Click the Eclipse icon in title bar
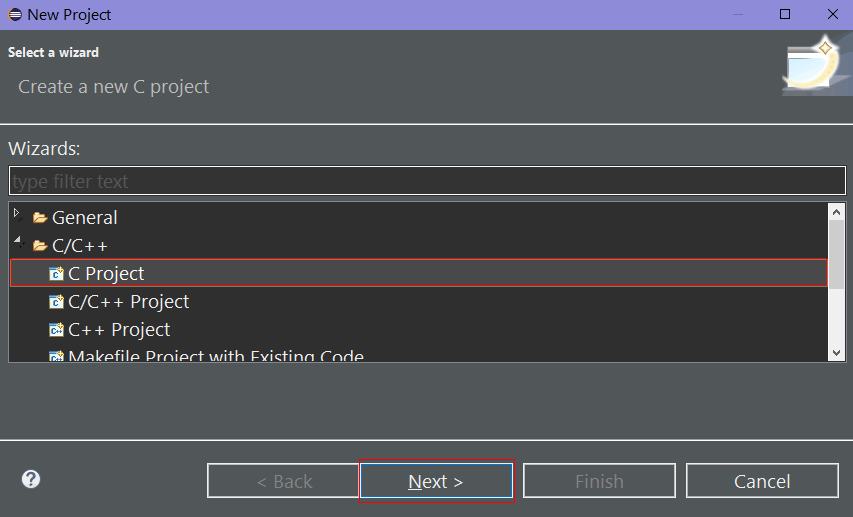The height and width of the screenshot is (517, 853). coord(15,15)
